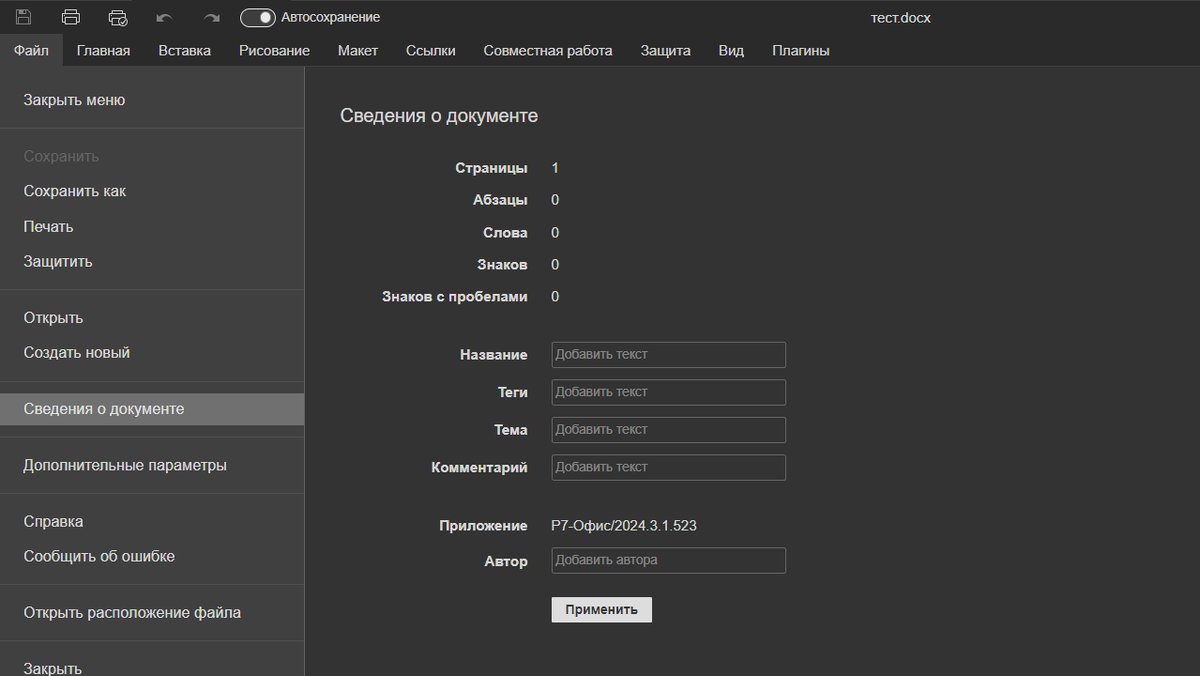Viewport: 1200px width, 676px height.
Task: Click the Приложение label
Action: pyautogui.click(x=483, y=526)
